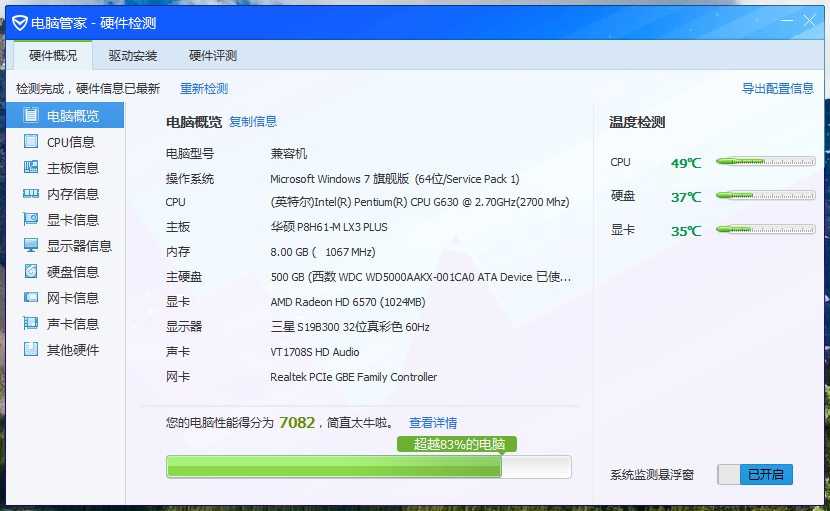Select the VT1708S HD Audio text

(x=314, y=352)
